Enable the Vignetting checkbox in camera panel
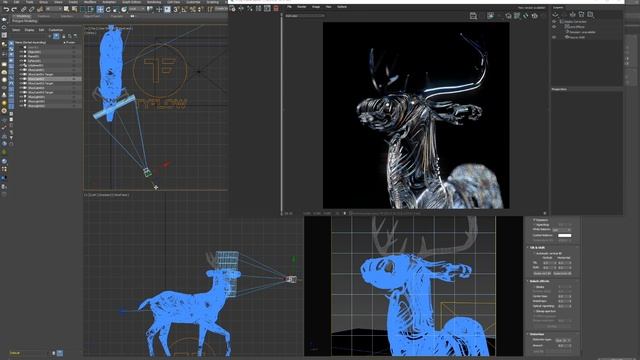The image size is (640, 360). pyautogui.click(x=534, y=225)
